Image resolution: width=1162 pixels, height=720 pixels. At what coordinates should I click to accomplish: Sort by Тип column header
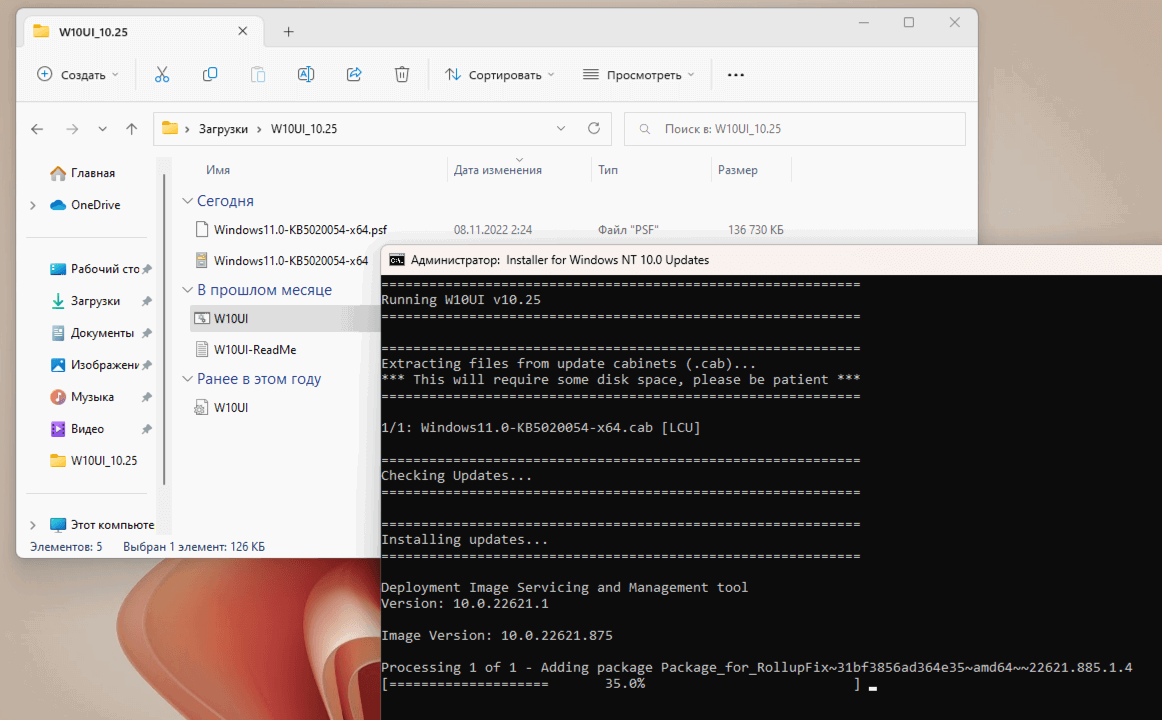coord(608,170)
